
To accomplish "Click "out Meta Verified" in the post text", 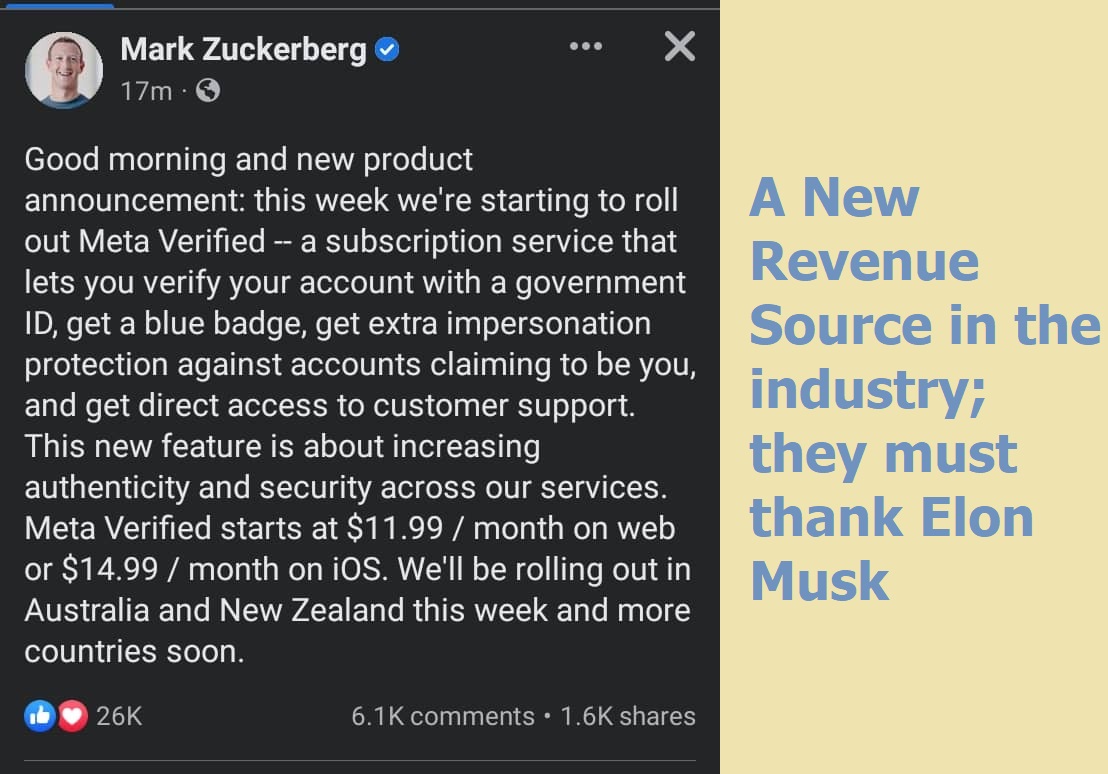I will pos(145,241).
